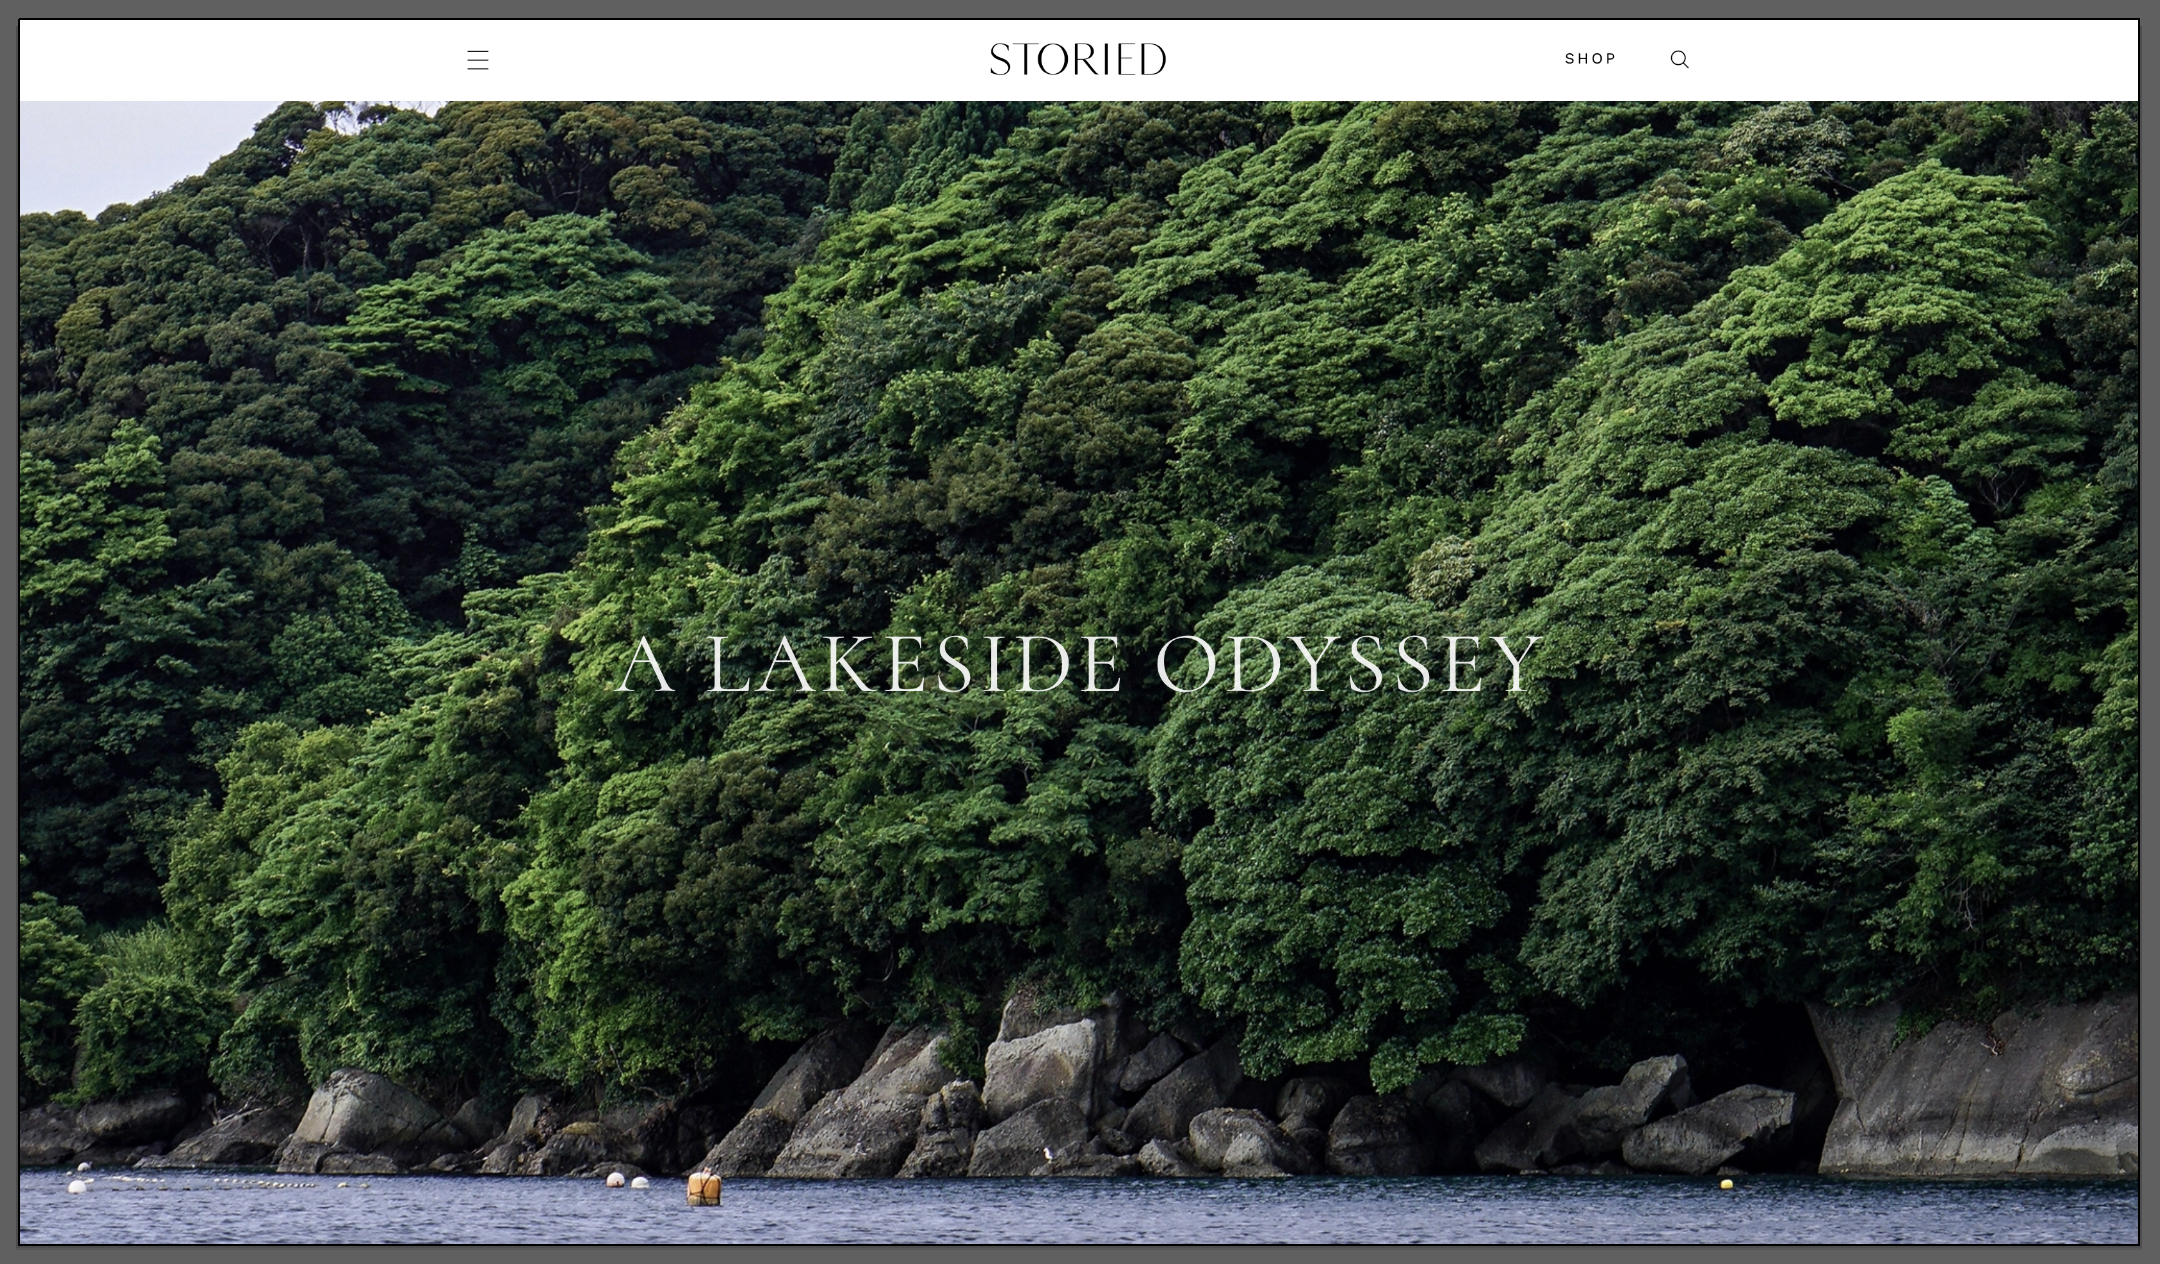Viewport: 2160px width, 1264px height.
Task: Click empty header space left of hamburger
Action: pyautogui.click(x=240, y=60)
